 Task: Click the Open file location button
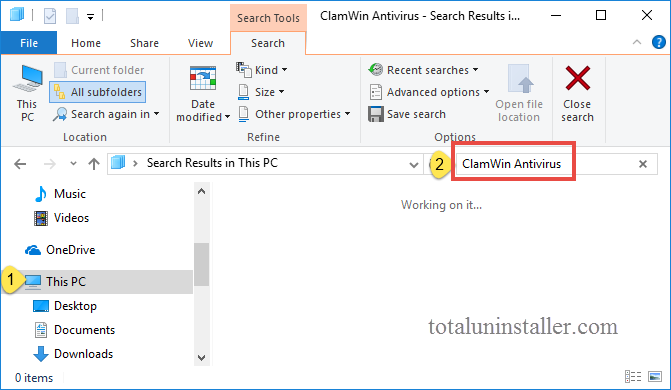pos(519,93)
